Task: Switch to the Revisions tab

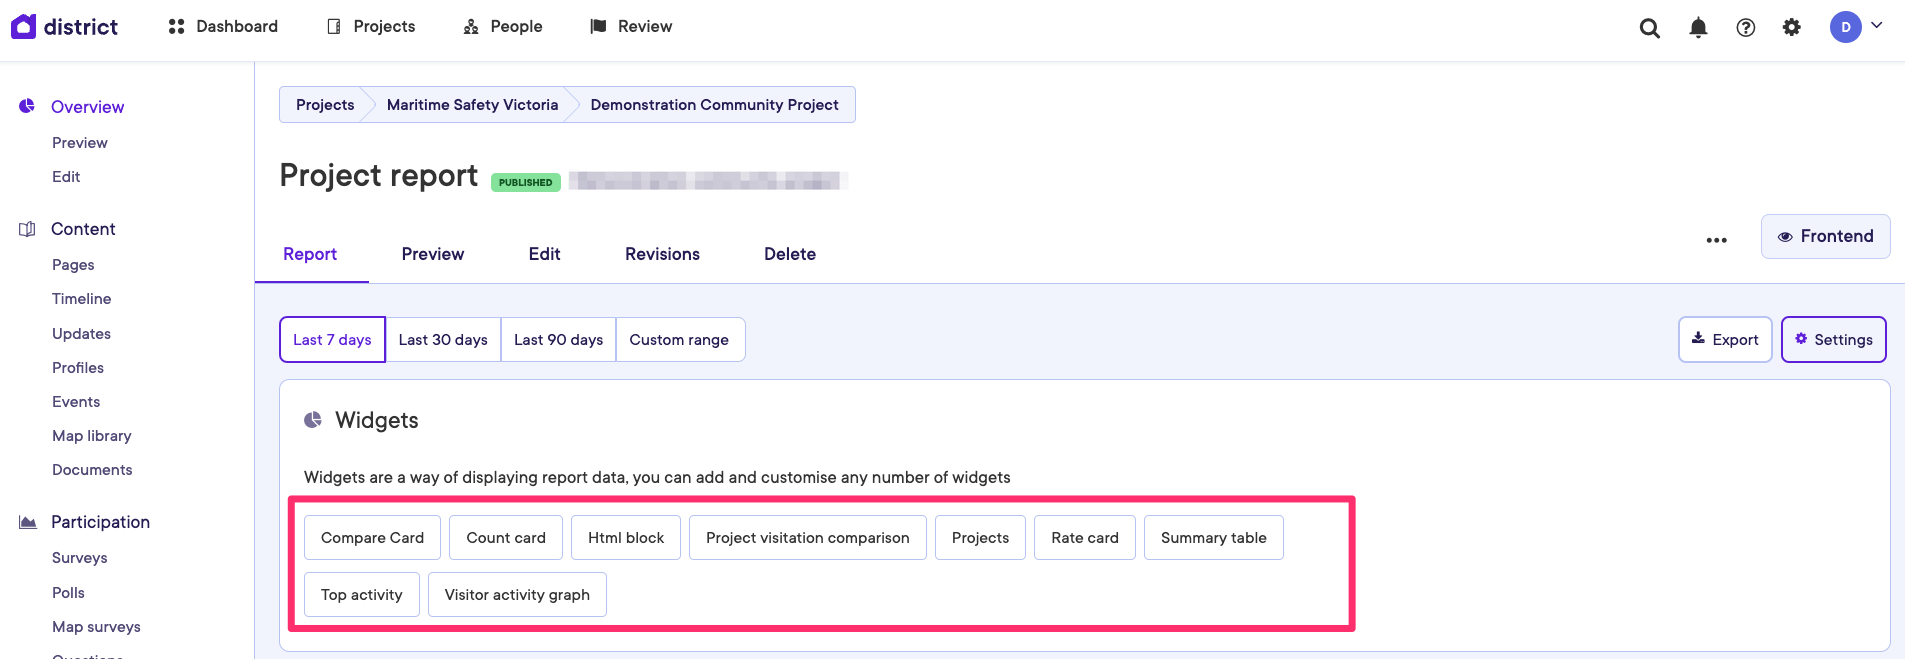Action: click(x=662, y=254)
